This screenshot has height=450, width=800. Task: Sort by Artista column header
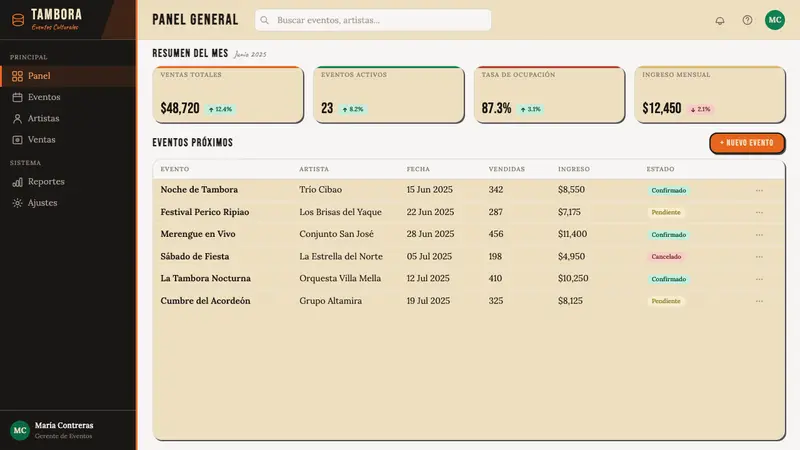click(x=314, y=169)
